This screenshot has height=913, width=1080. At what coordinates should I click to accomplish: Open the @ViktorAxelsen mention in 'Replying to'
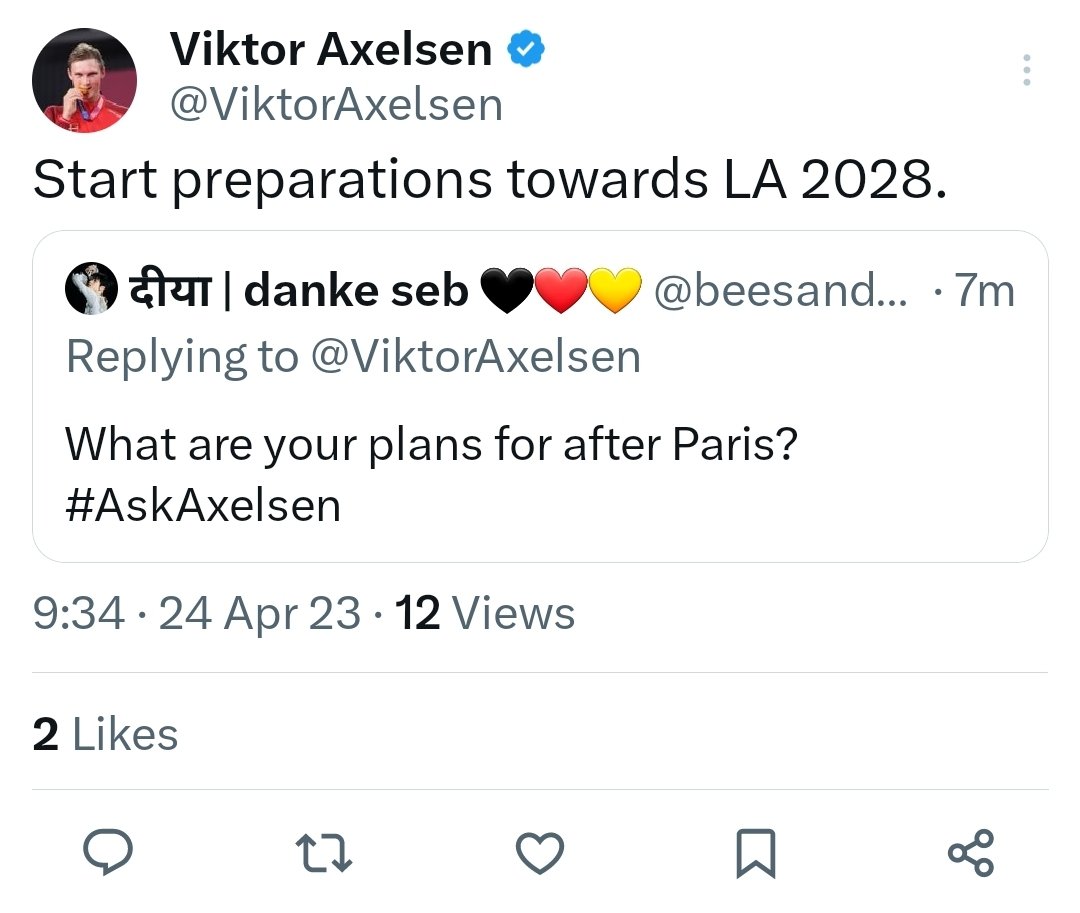476,357
